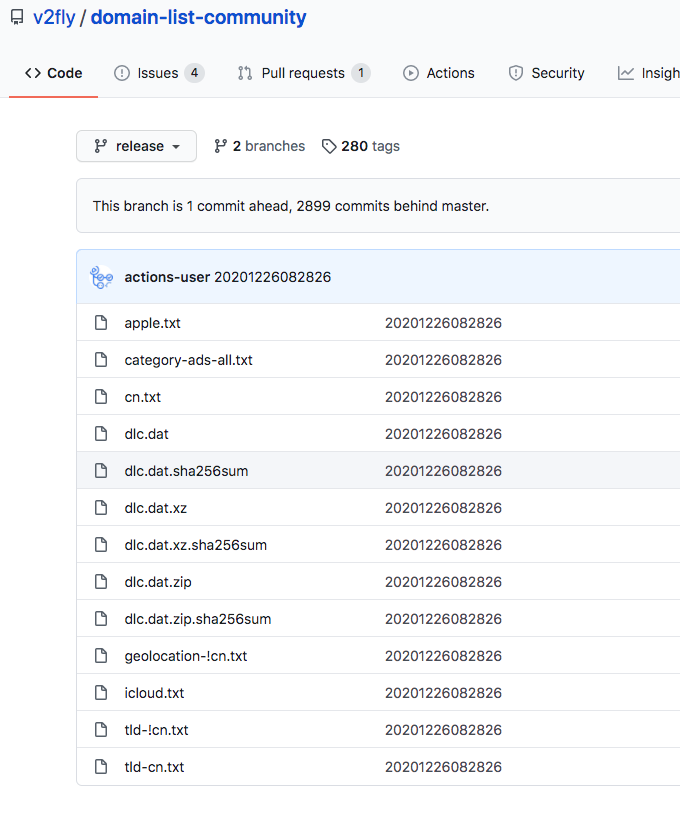680x827 pixels.
Task: Click the actions-user avatar in commit header
Action: pyautogui.click(x=100, y=277)
